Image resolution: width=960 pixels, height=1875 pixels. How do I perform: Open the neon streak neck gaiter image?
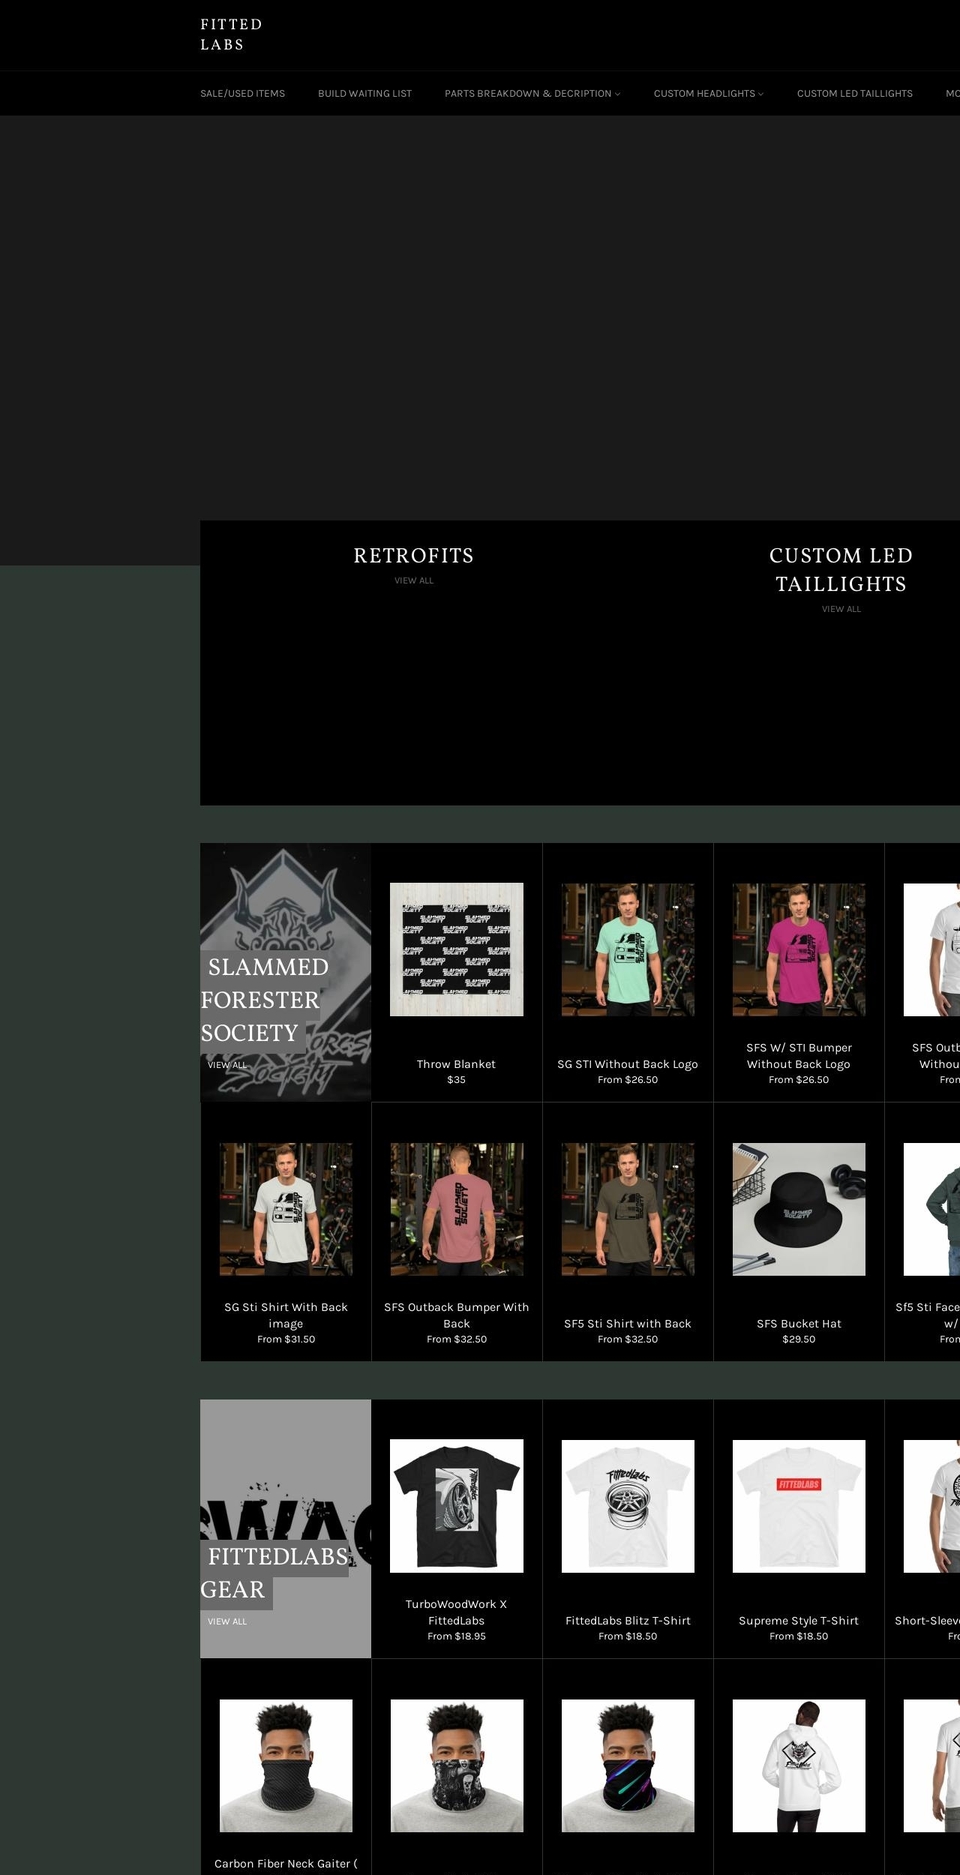pyautogui.click(x=628, y=1766)
